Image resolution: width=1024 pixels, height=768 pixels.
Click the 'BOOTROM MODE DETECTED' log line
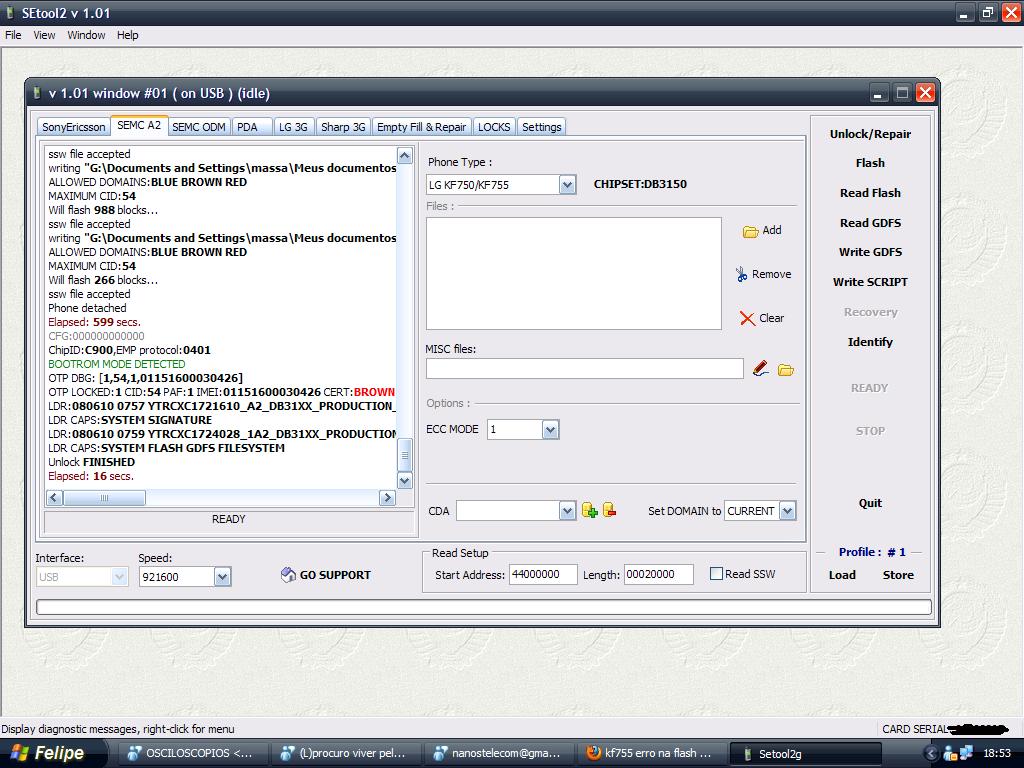[x=117, y=364]
